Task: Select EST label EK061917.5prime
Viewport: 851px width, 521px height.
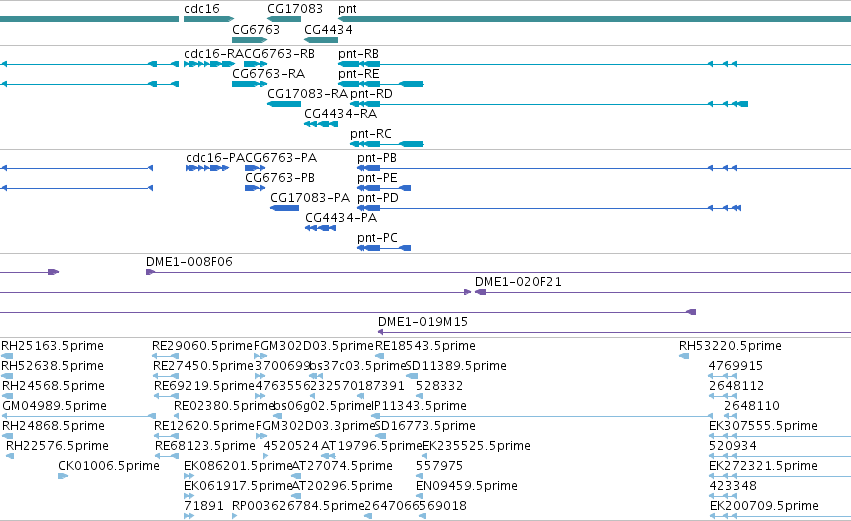Action: click(238, 486)
